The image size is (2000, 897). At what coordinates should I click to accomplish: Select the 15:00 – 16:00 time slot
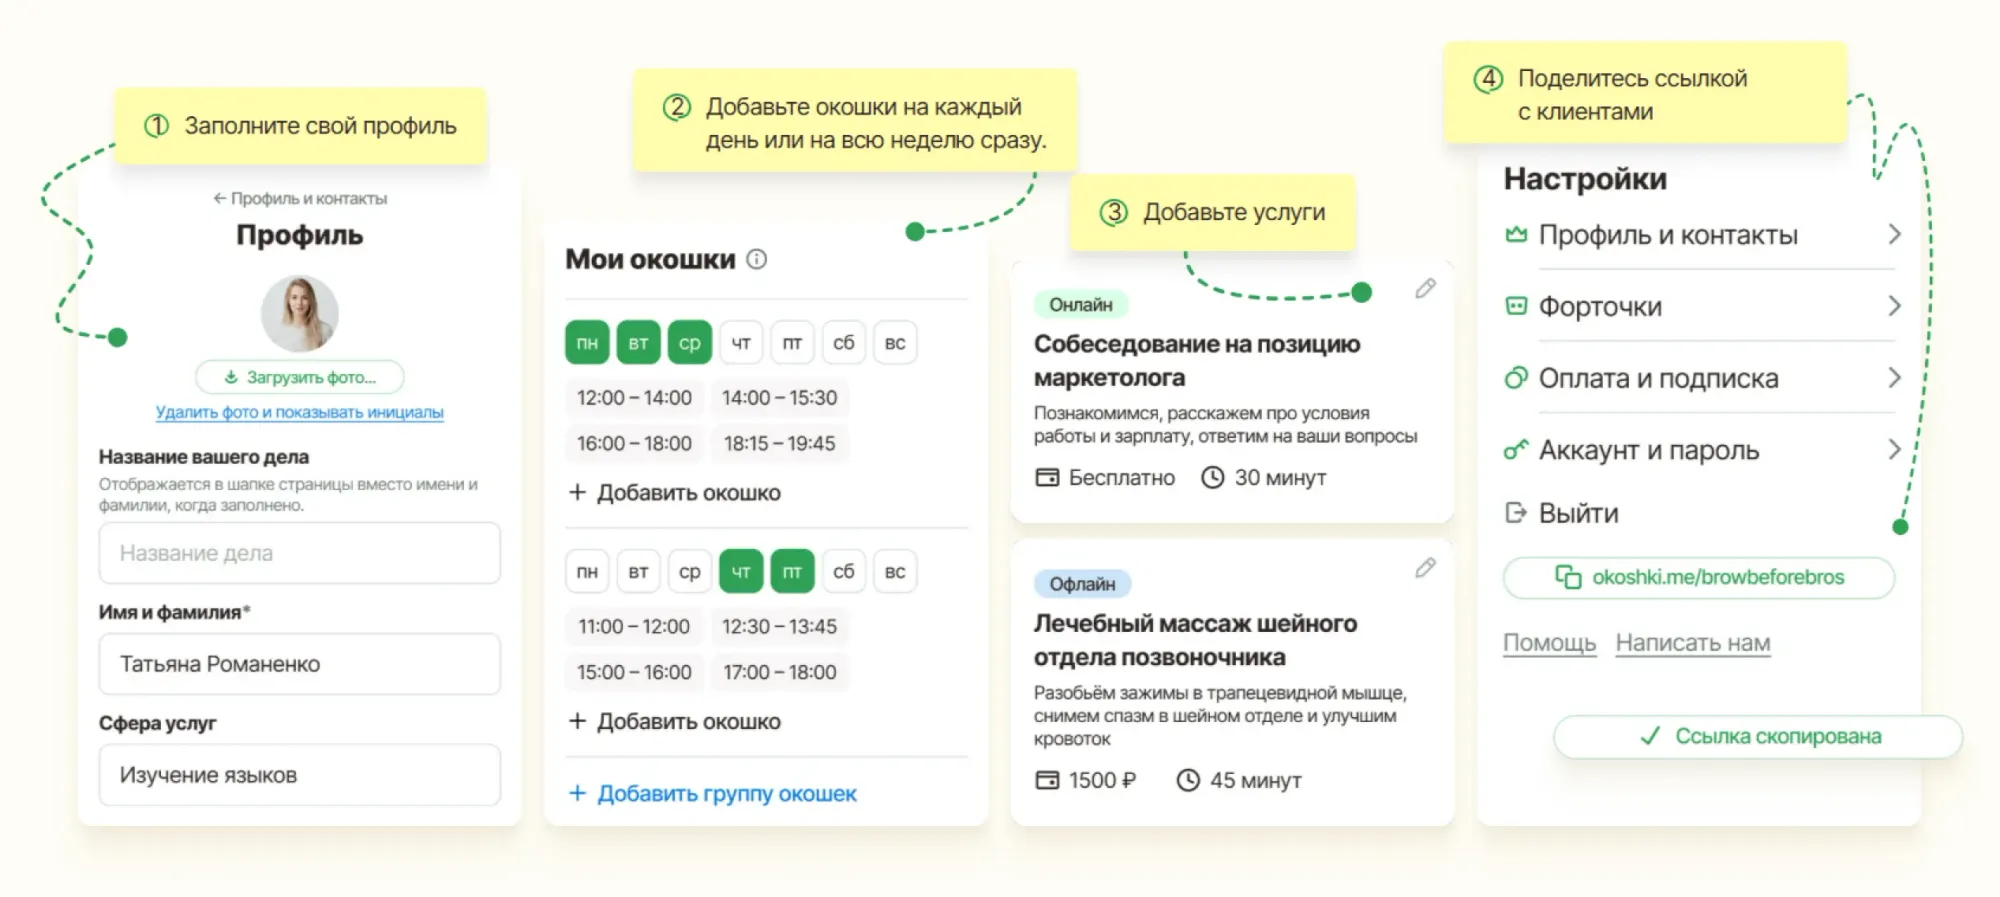click(634, 672)
